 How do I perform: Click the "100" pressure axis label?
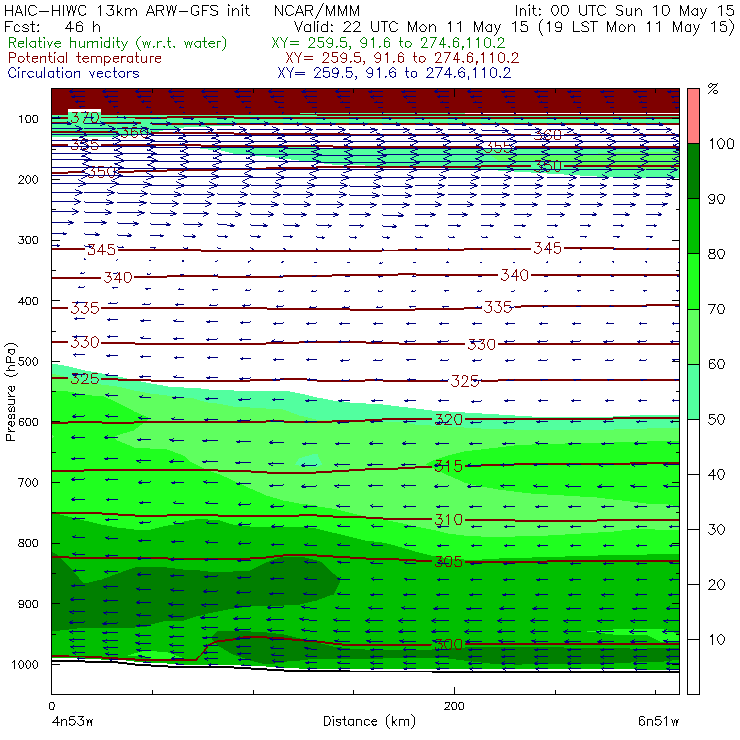click(28, 119)
